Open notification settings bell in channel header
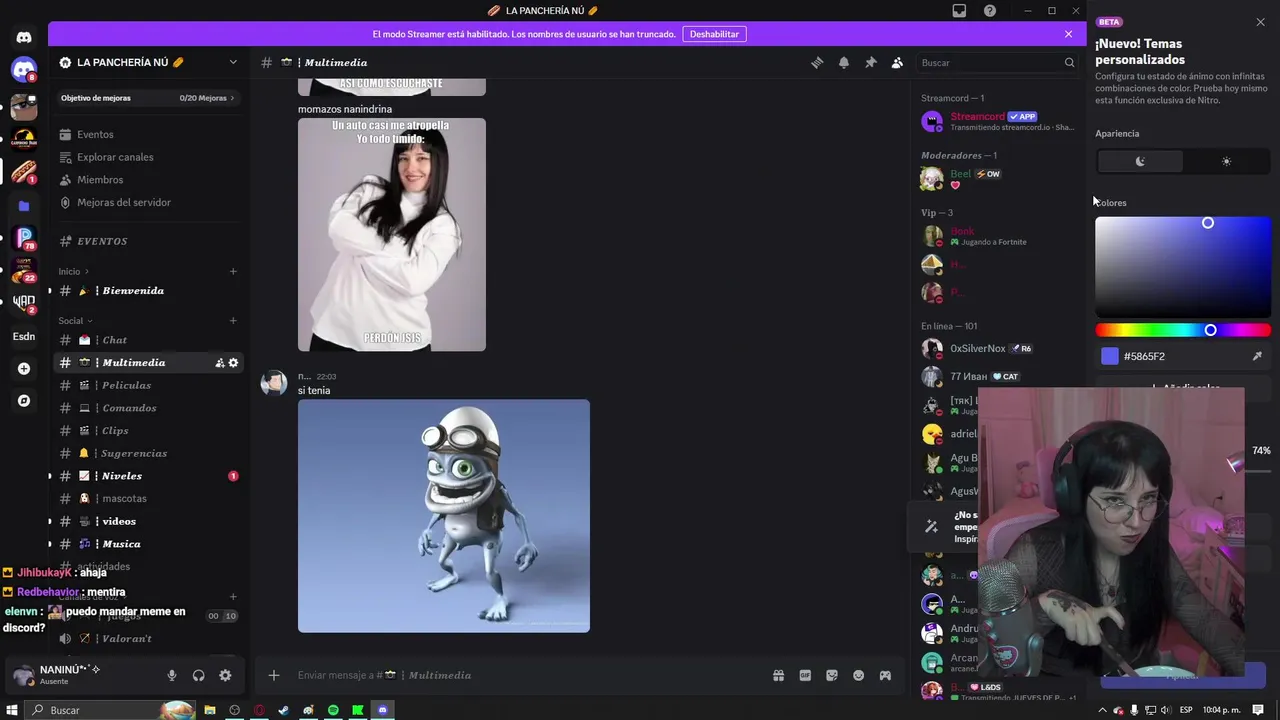The height and width of the screenshot is (720, 1280). point(844,62)
